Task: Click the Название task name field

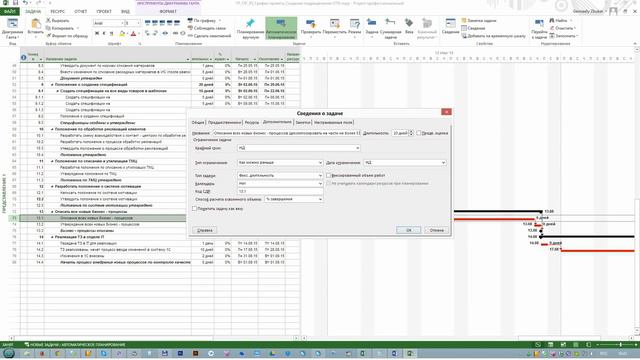Action: coord(287,133)
